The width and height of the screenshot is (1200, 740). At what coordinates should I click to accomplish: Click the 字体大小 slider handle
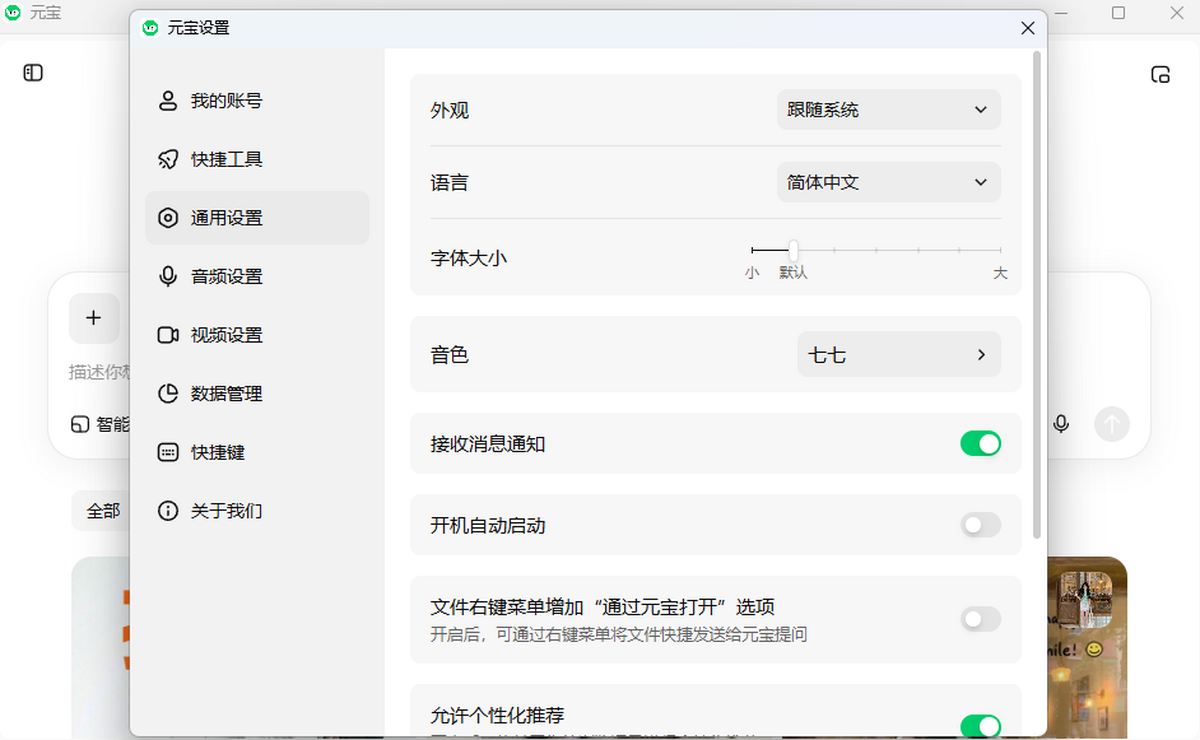click(793, 250)
